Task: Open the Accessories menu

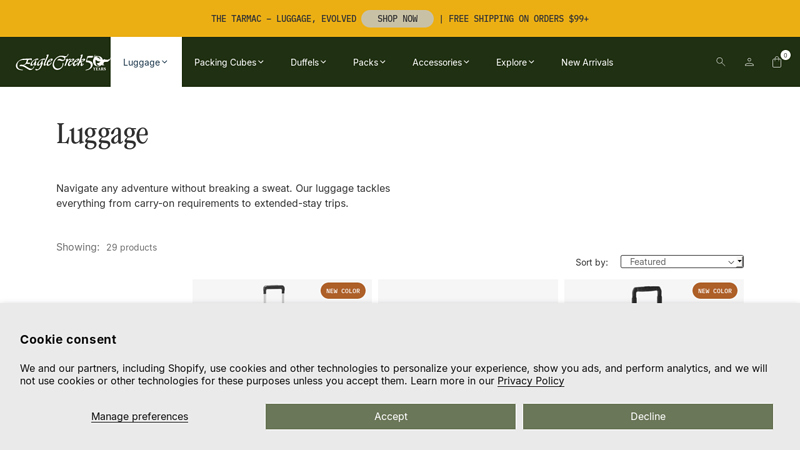Action: 440,62
